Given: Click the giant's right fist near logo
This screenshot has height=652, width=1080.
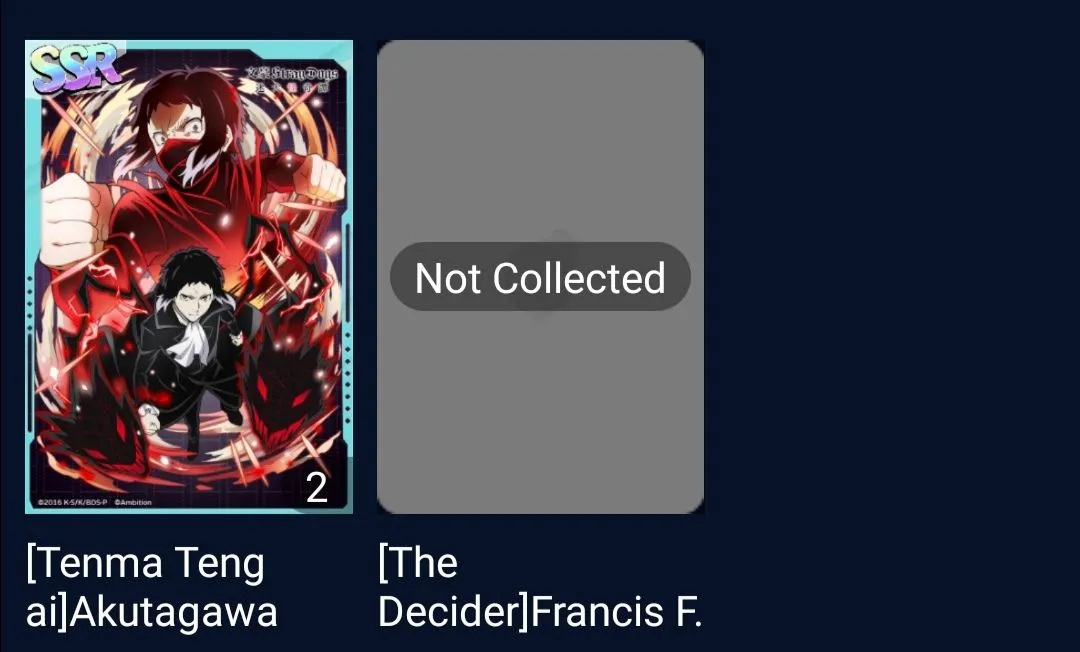Looking at the screenshot, I should point(318,178).
